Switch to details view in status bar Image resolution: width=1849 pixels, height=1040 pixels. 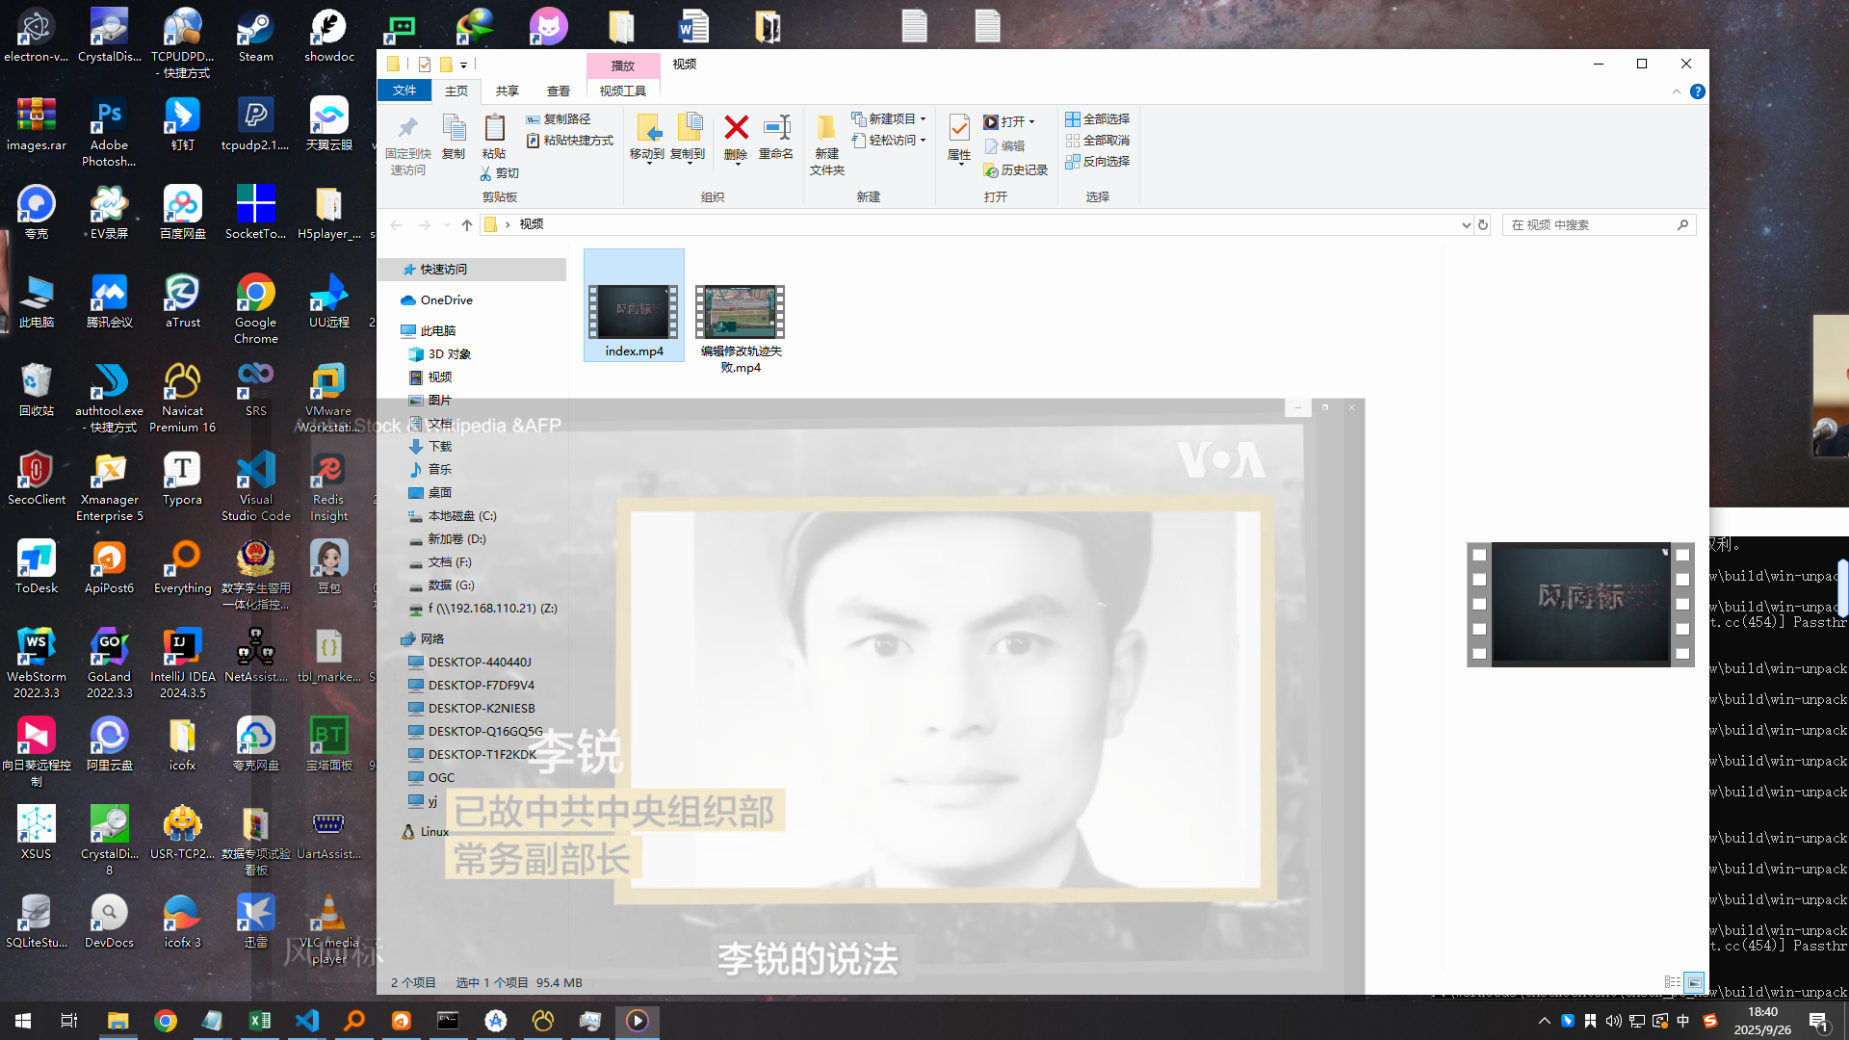point(1672,982)
